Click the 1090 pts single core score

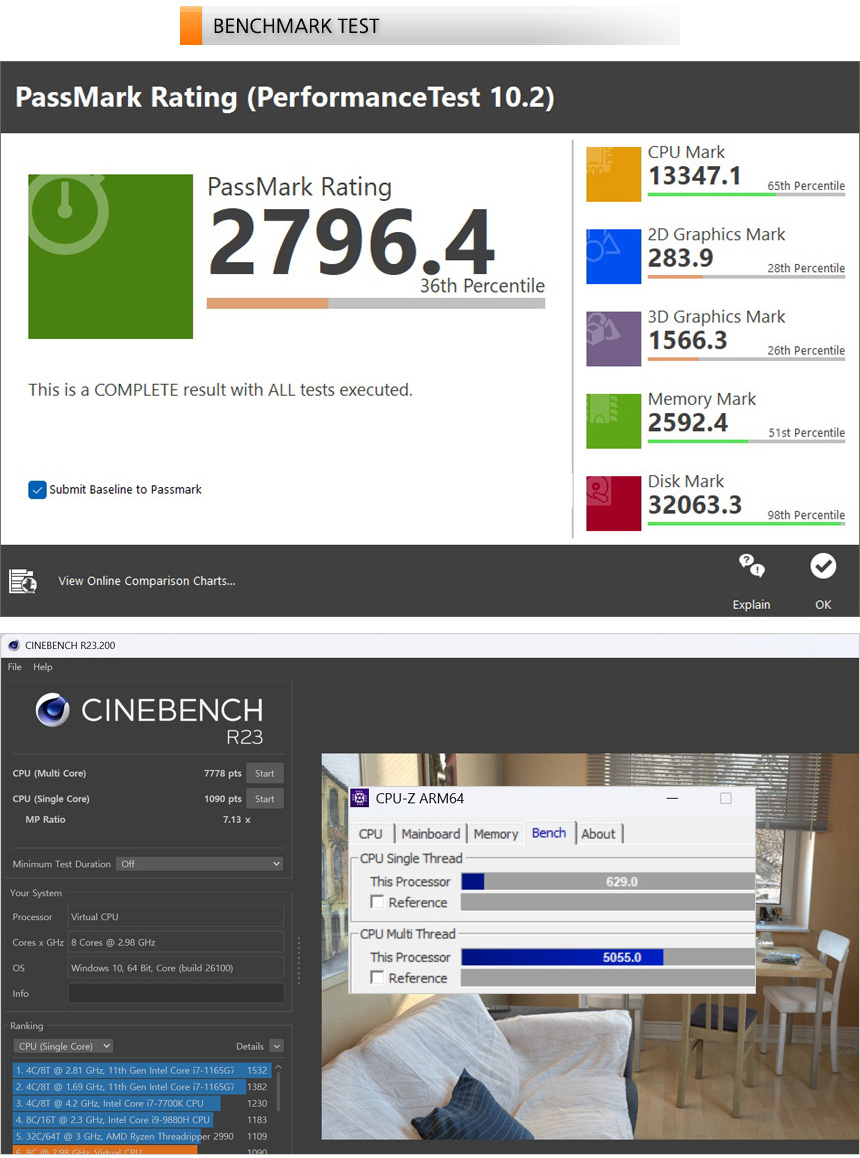click(x=222, y=799)
